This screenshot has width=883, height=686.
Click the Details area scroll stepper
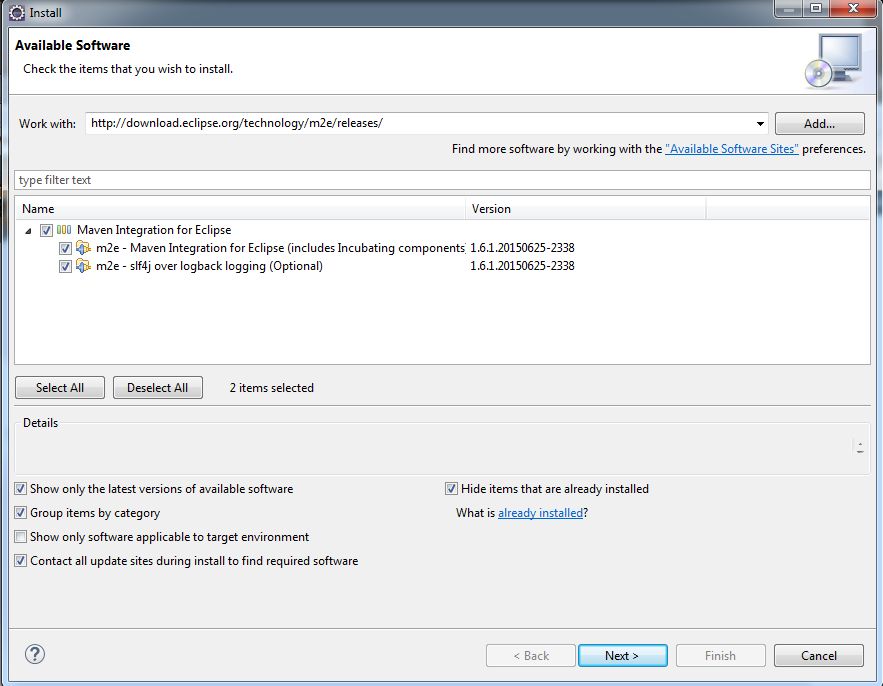coord(859,448)
